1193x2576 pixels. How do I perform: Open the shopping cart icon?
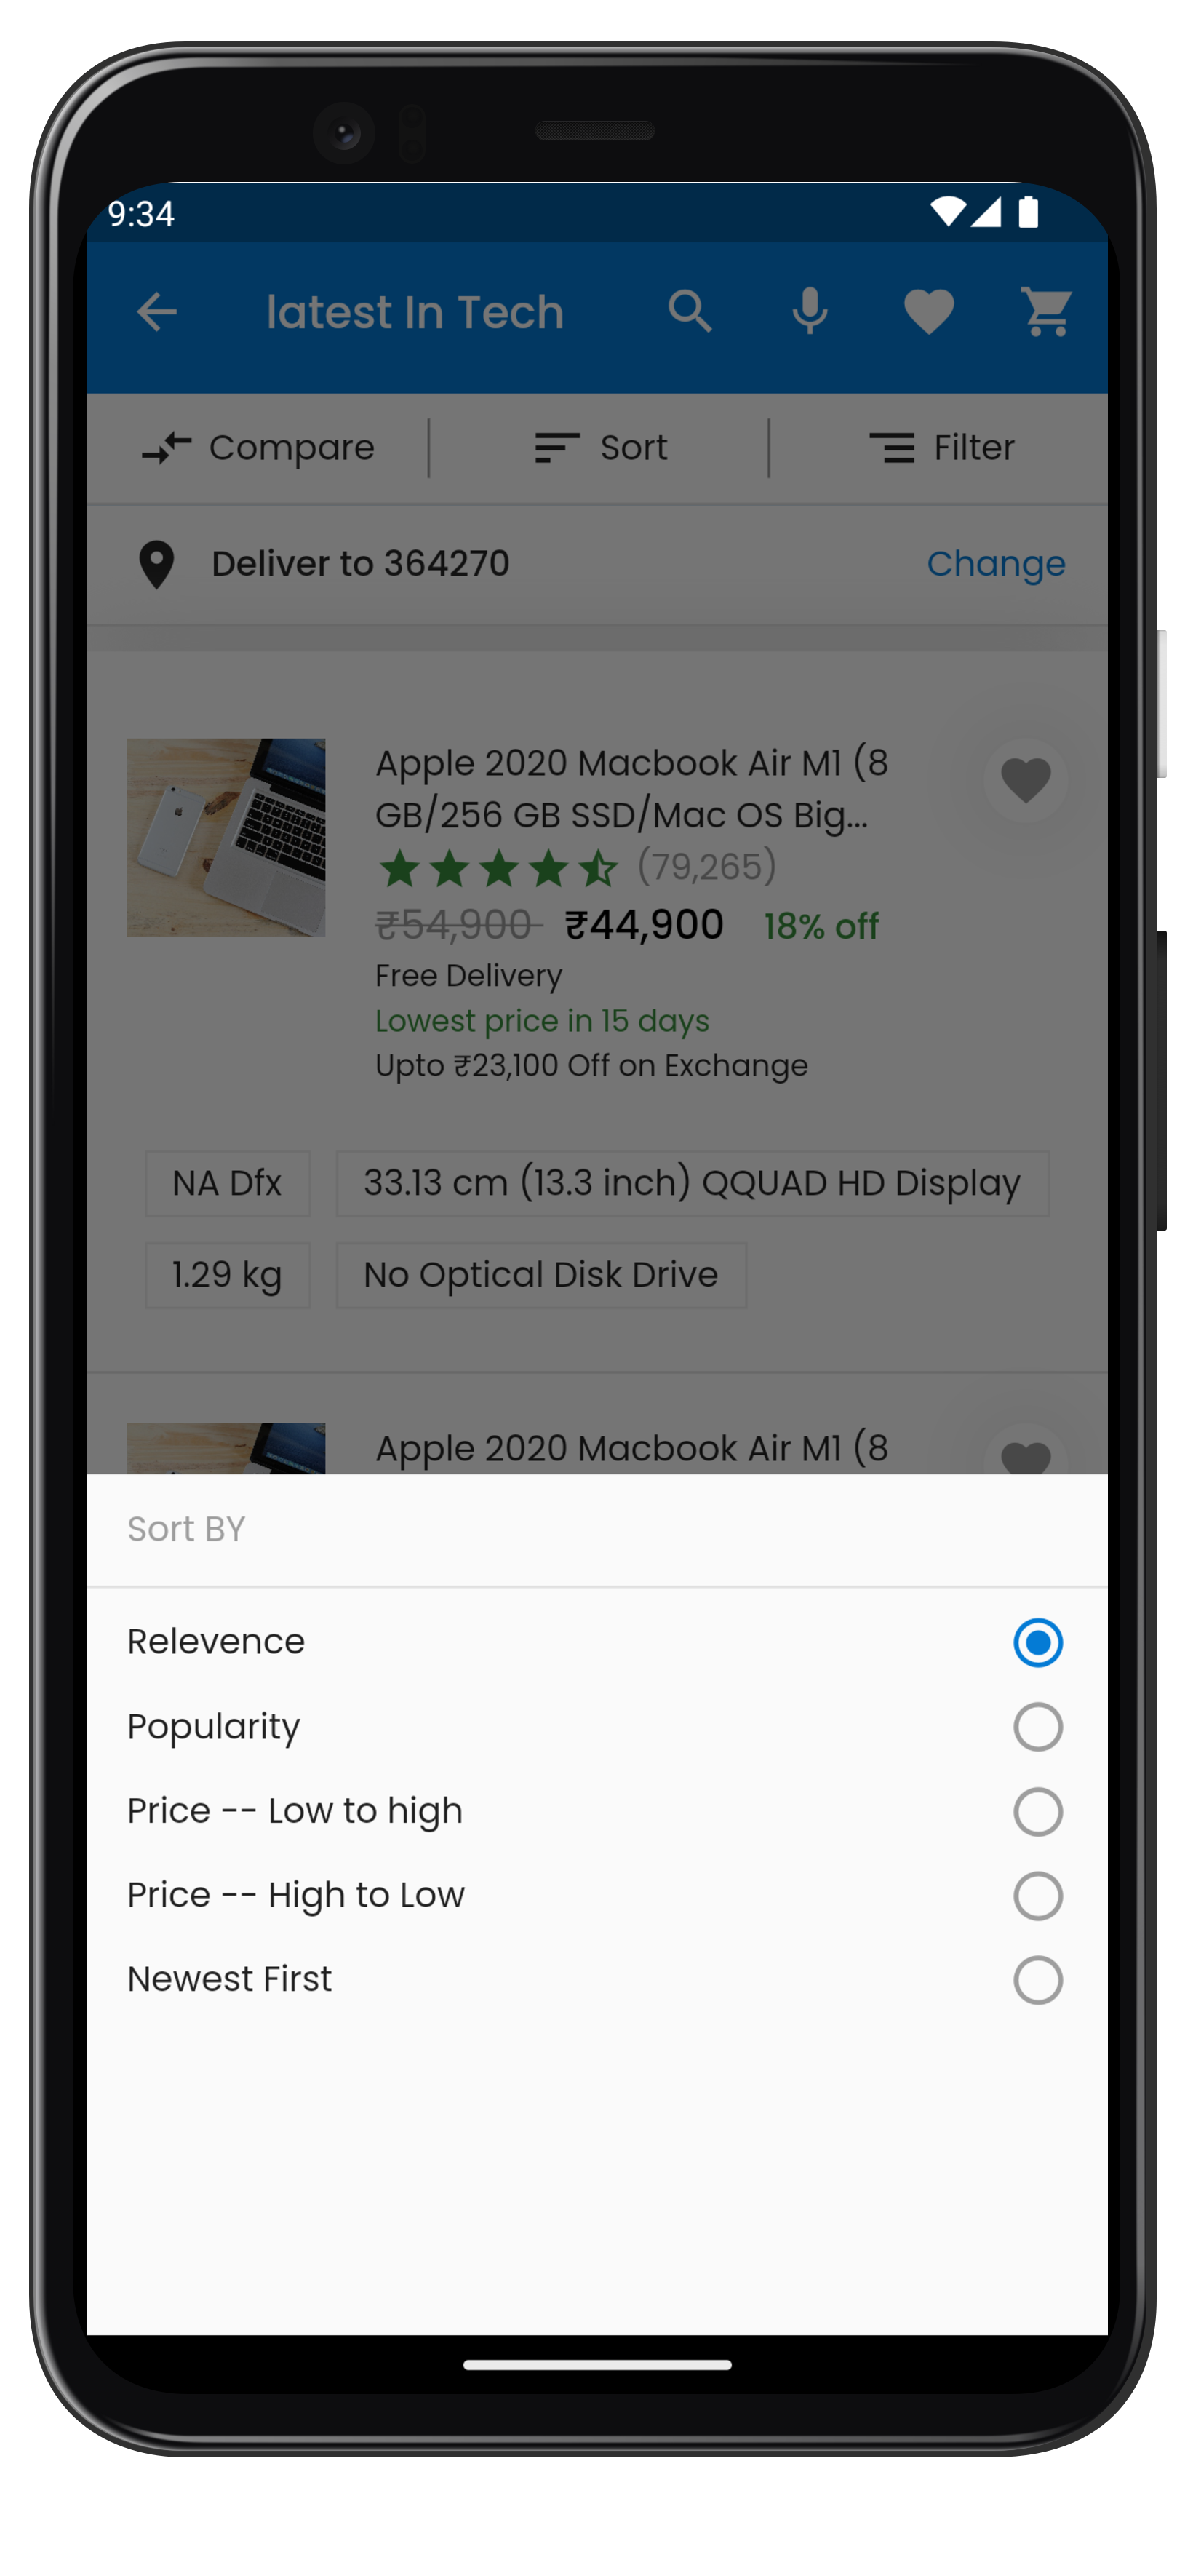(x=1047, y=312)
